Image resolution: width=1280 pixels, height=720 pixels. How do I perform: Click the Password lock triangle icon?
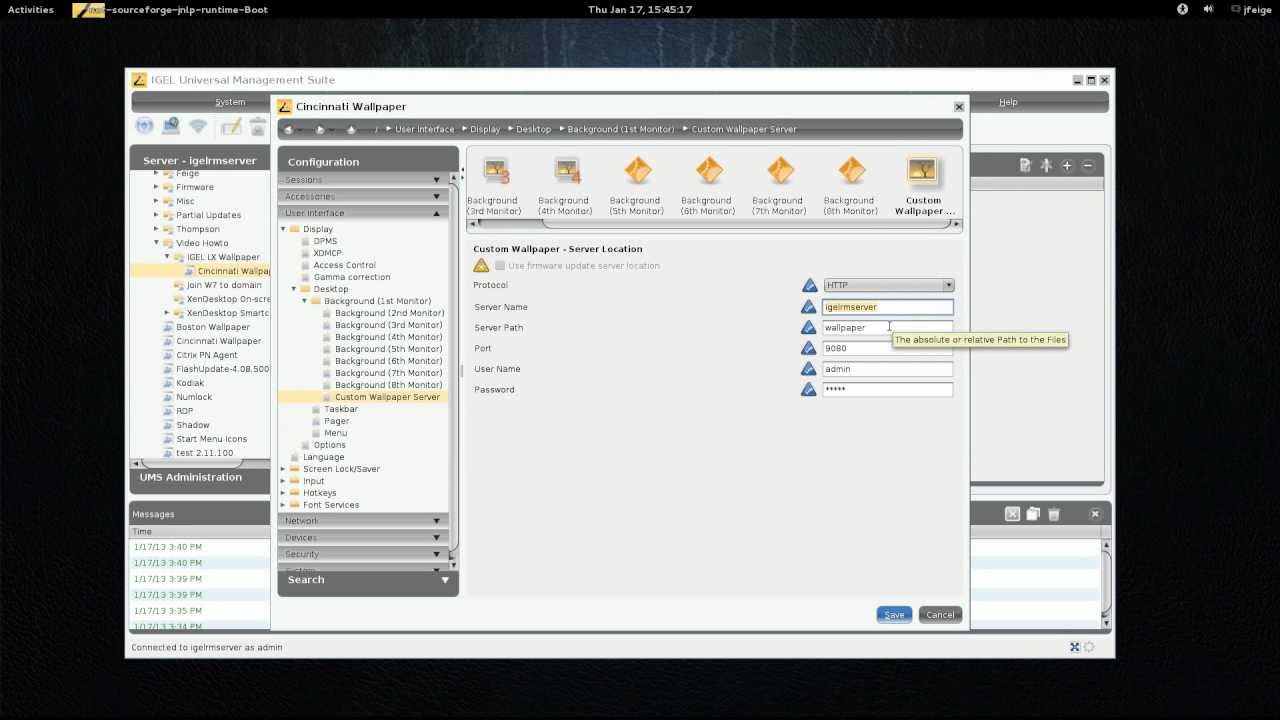(809, 390)
